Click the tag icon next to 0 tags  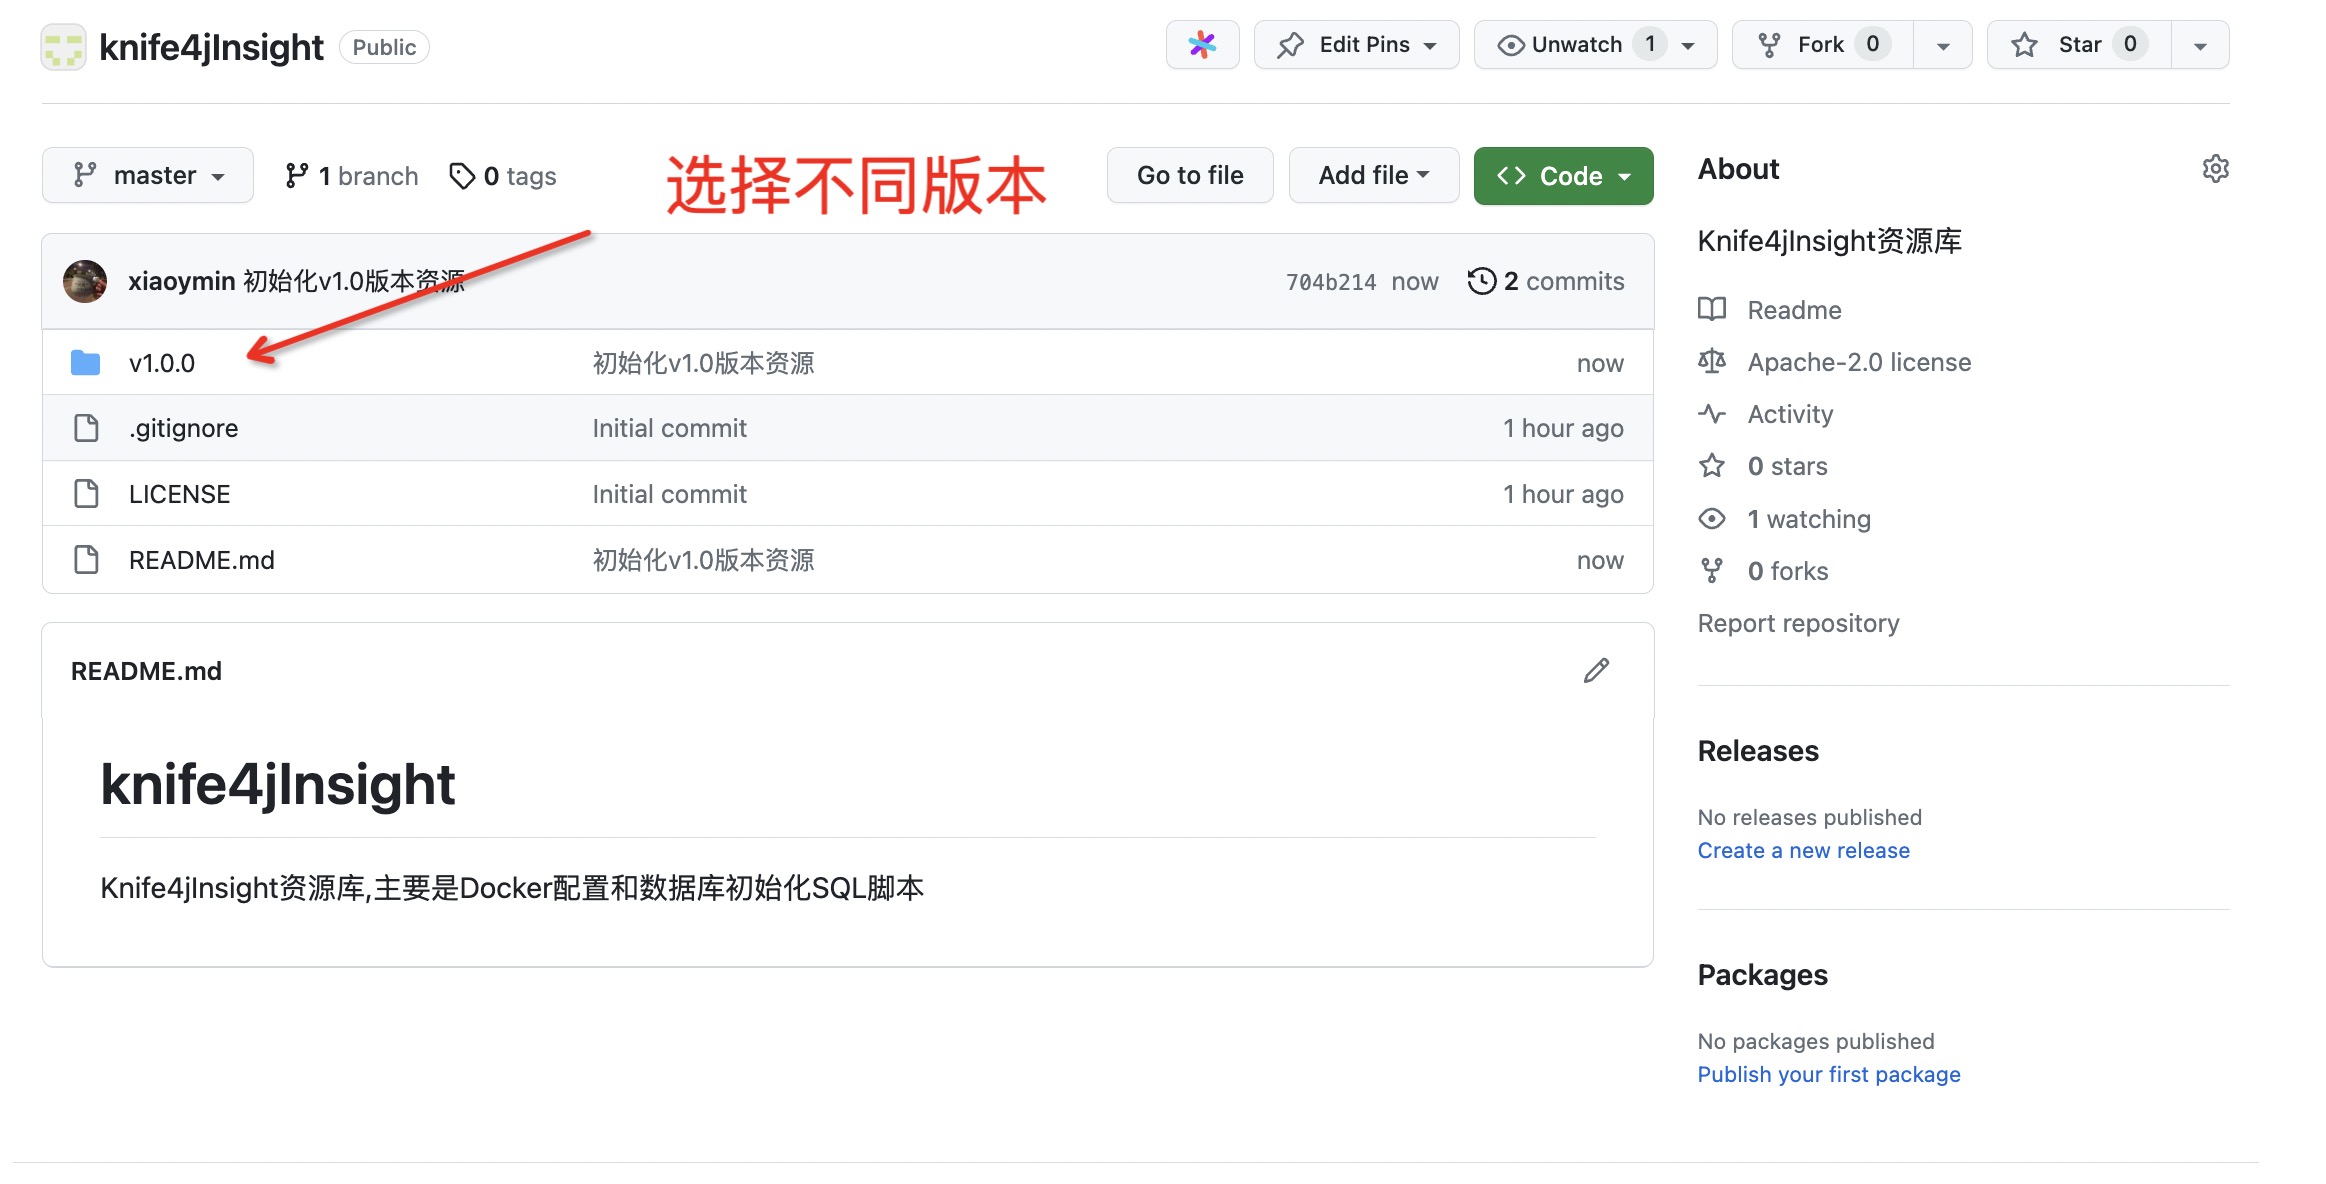(x=462, y=176)
